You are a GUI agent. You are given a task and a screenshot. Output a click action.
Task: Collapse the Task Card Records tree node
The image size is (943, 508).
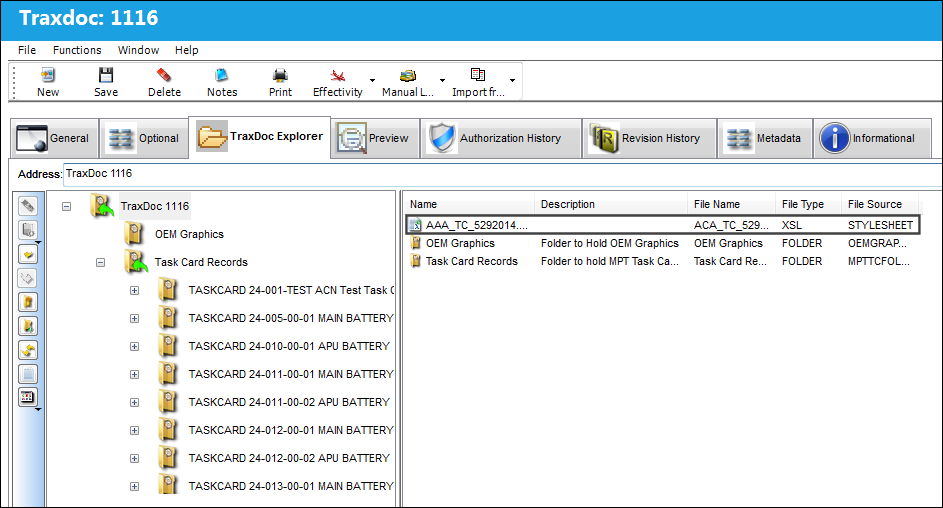click(100, 262)
